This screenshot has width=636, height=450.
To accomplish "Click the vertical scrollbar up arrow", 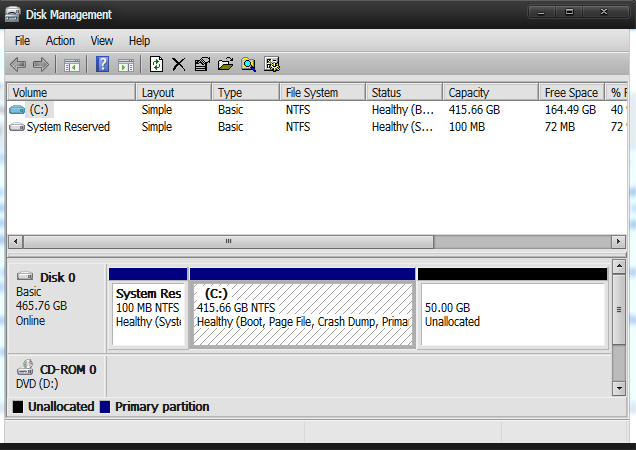I will (x=619, y=267).
